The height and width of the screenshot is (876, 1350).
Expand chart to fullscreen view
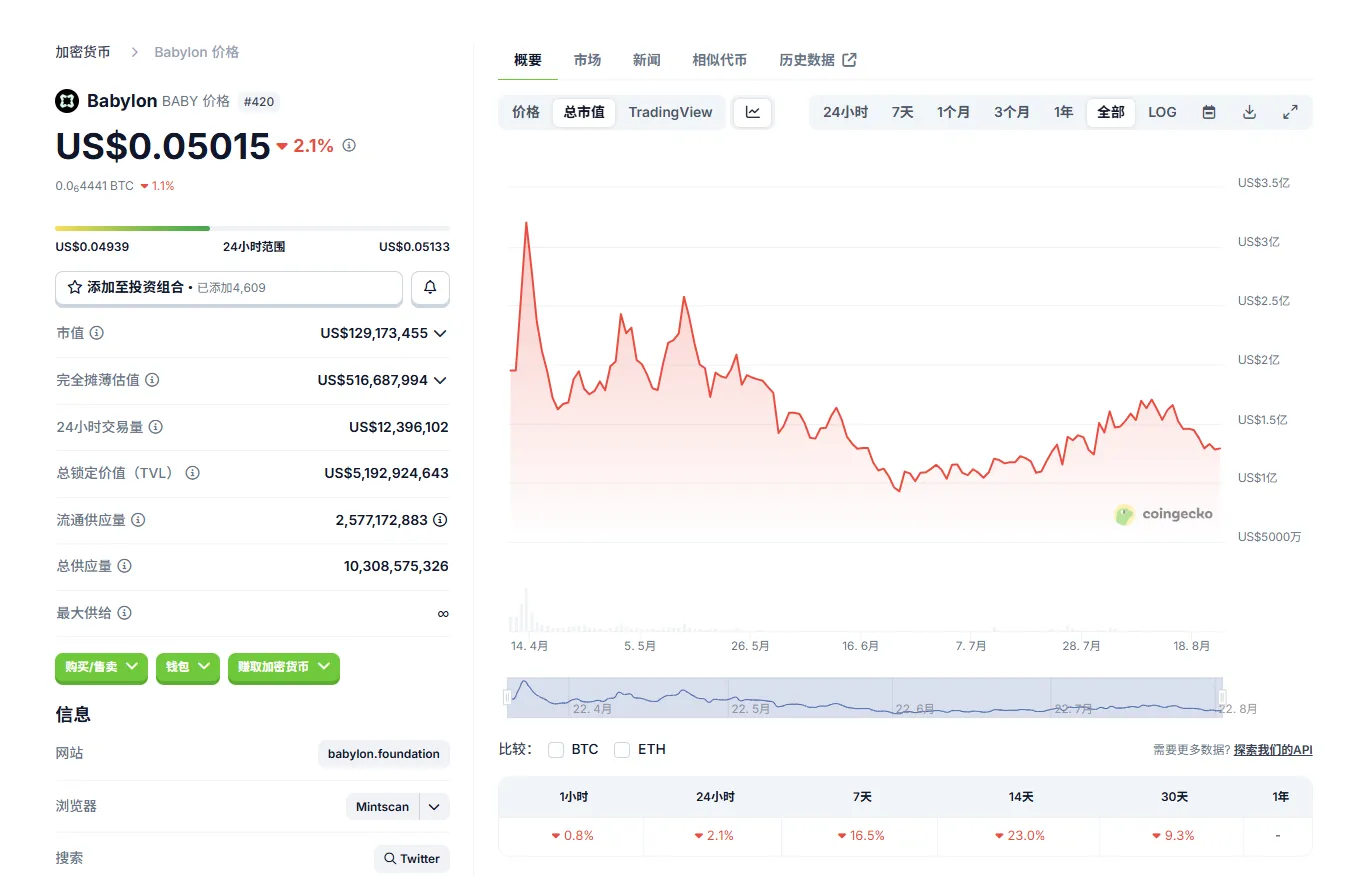coord(1290,112)
